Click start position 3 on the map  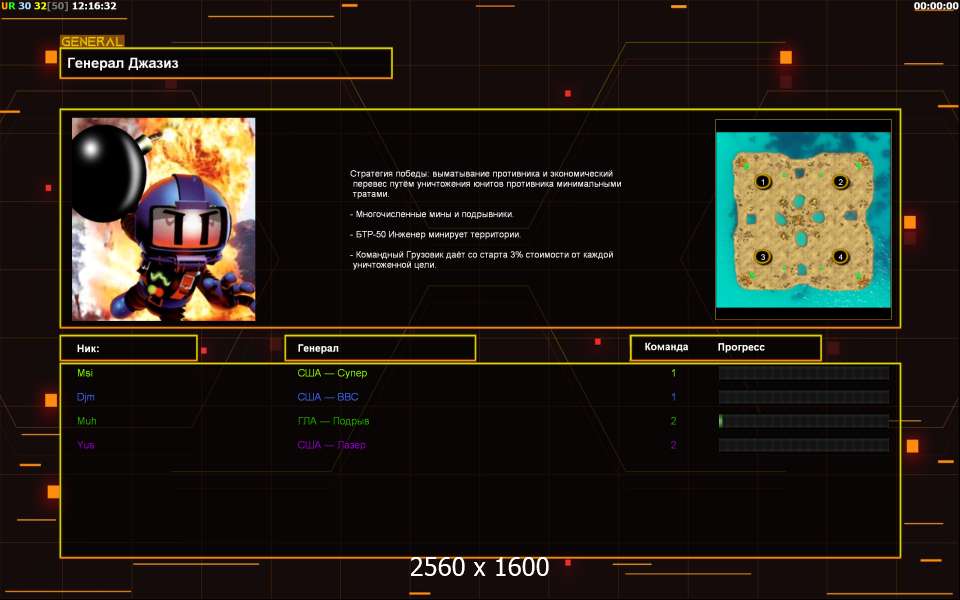point(762,257)
